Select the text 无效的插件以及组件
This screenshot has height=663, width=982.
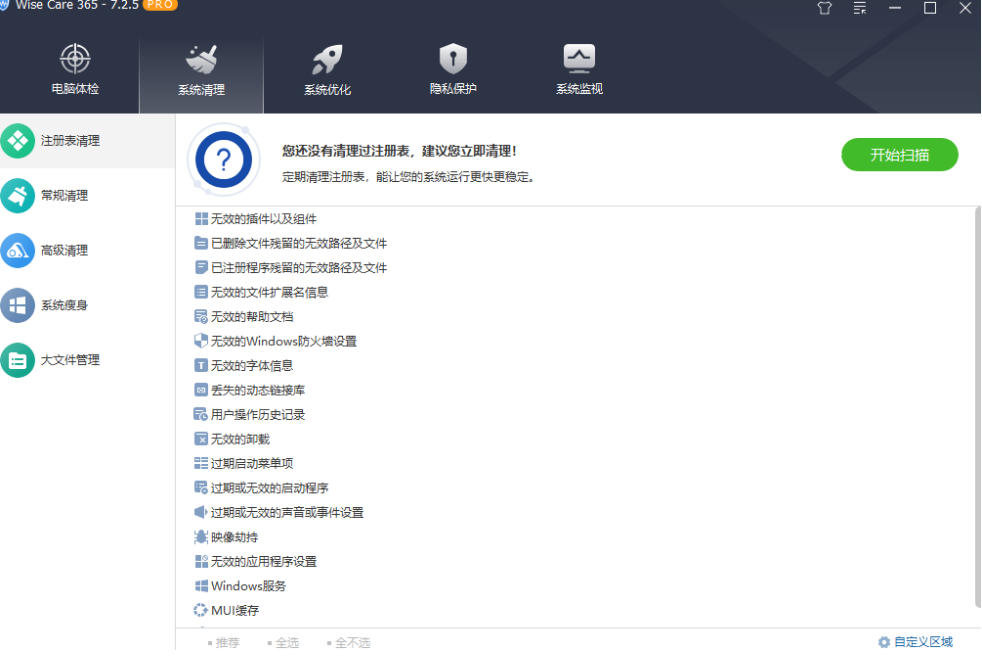(264, 218)
